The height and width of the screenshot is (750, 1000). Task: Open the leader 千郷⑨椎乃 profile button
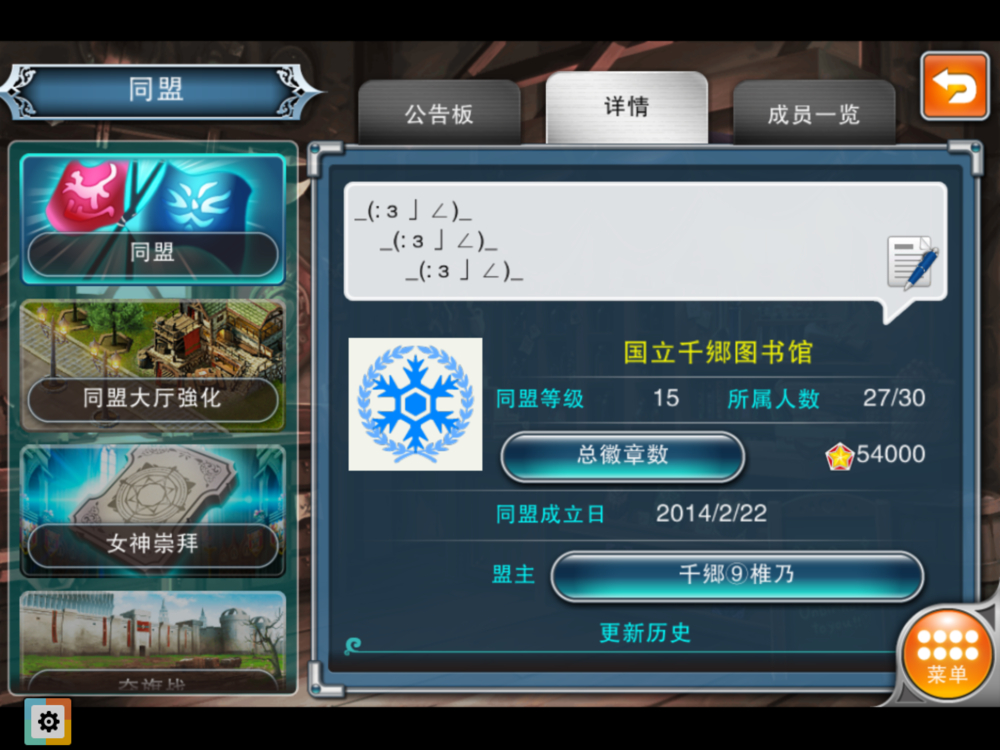pos(737,575)
